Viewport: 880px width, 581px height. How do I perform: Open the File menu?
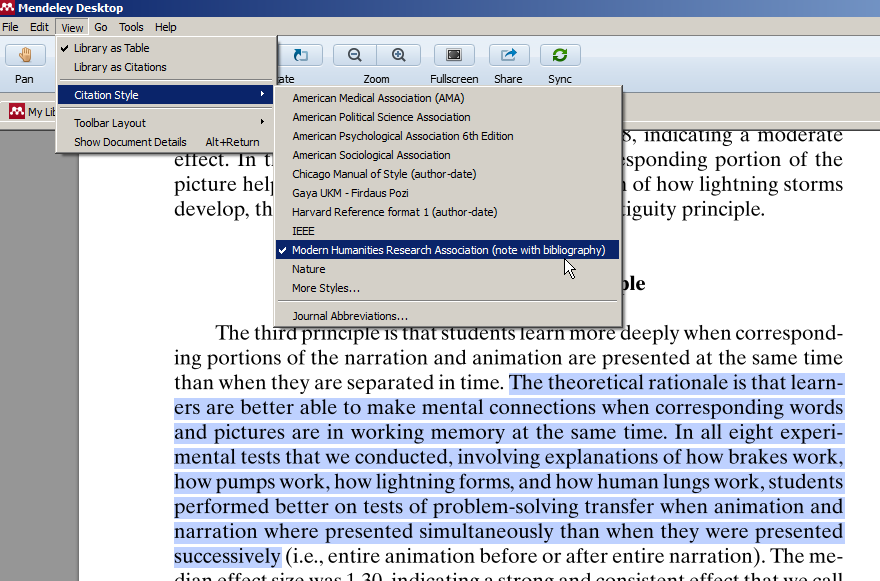click(10, 27)
